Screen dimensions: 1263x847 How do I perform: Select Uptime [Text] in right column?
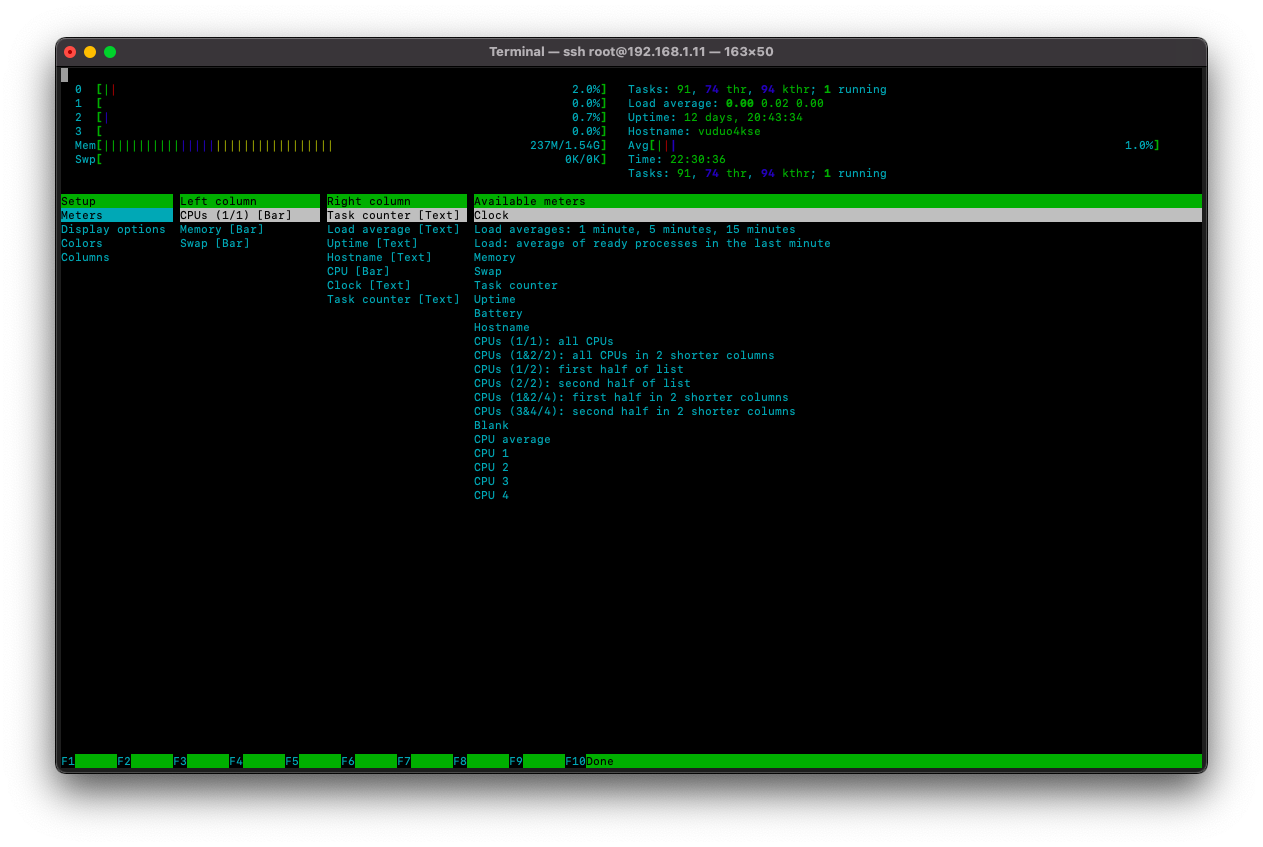372,244
